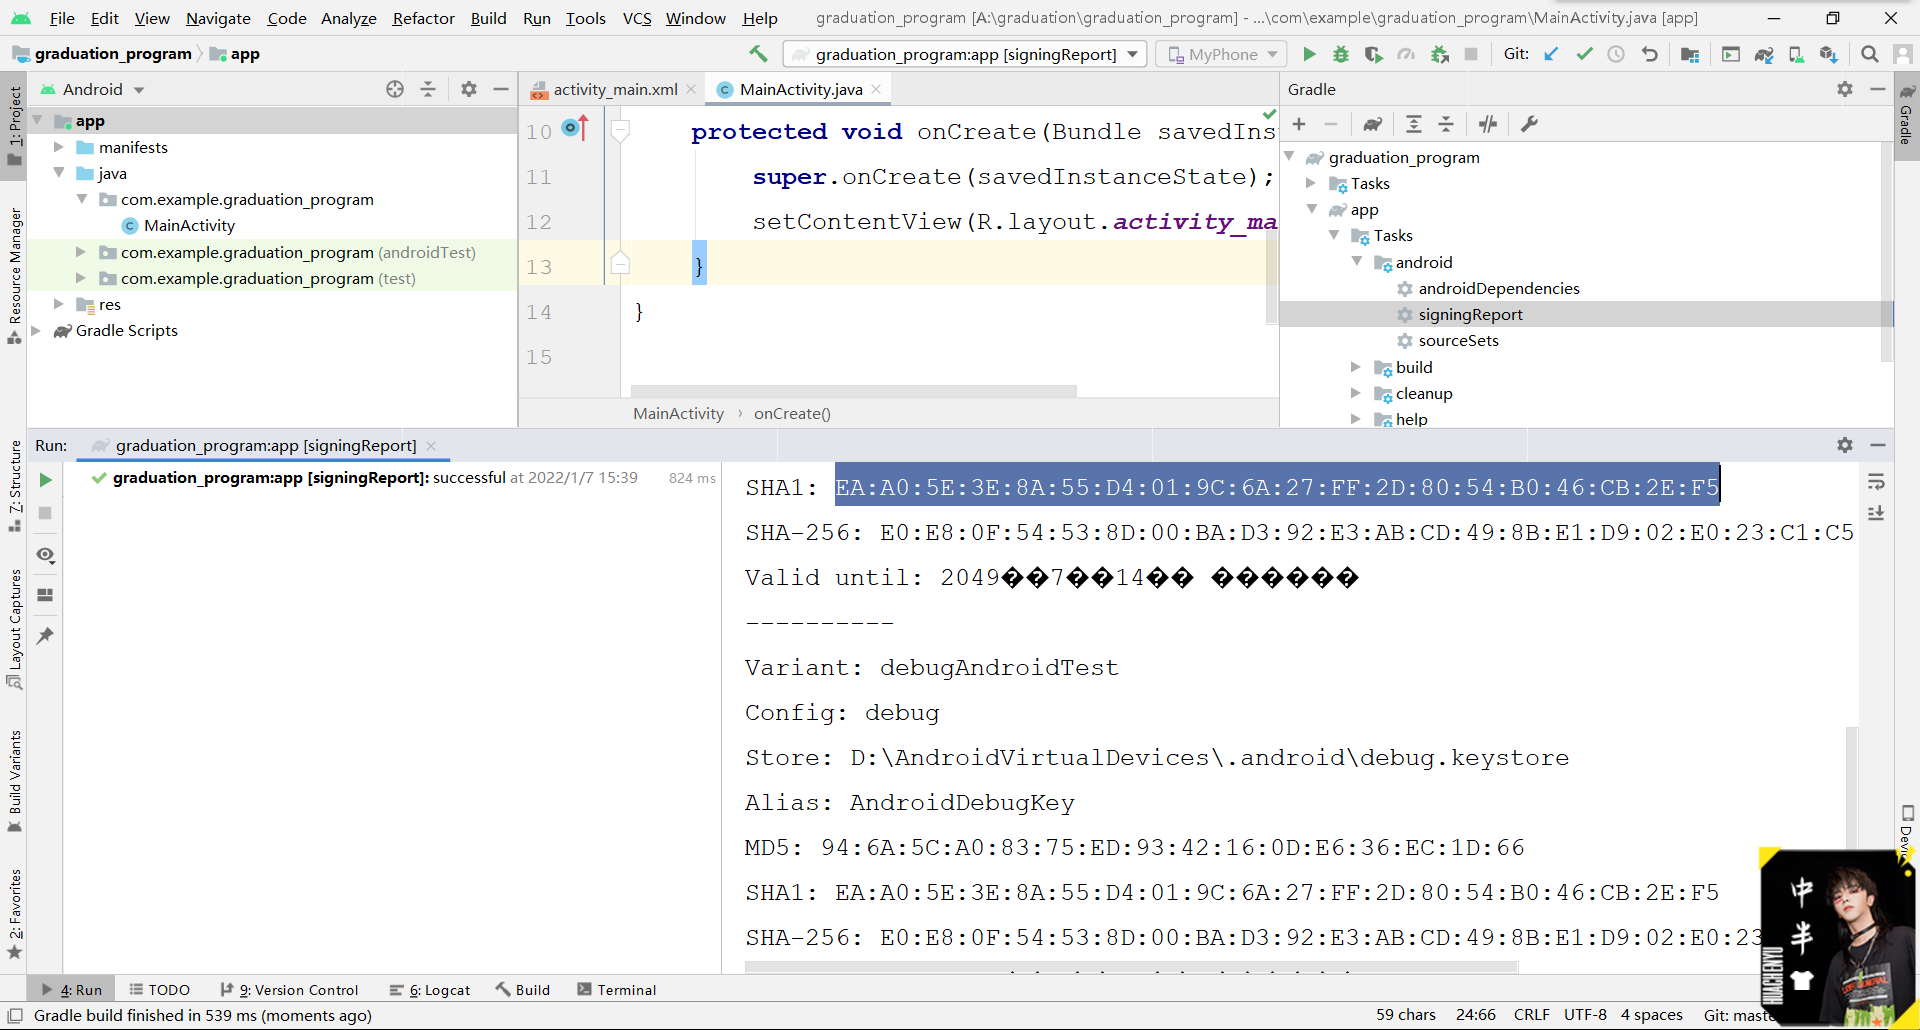Click the Run console horizontal scrollbar
This screenshot has width=1920, height=1030.
(1131, 968)
